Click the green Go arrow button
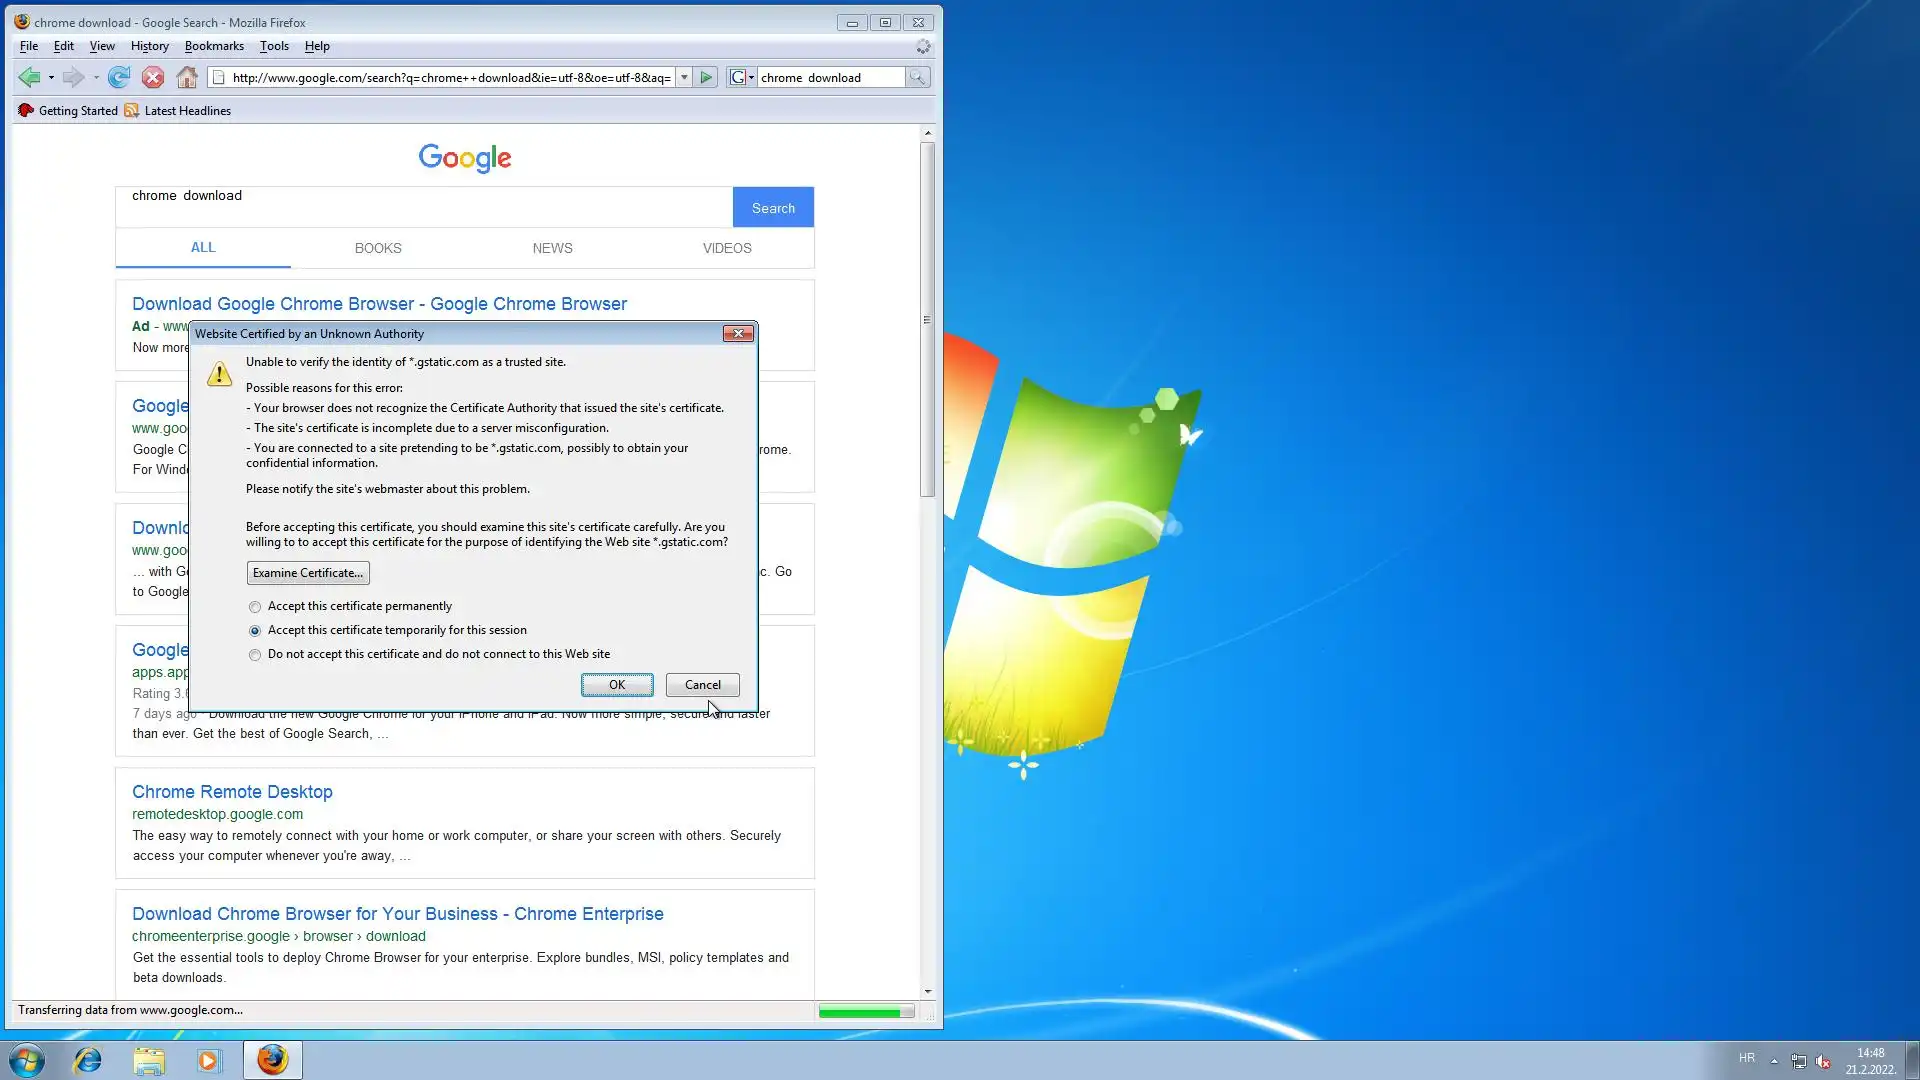Screen dimensions: 1920x1080 (x=706, y=77)
